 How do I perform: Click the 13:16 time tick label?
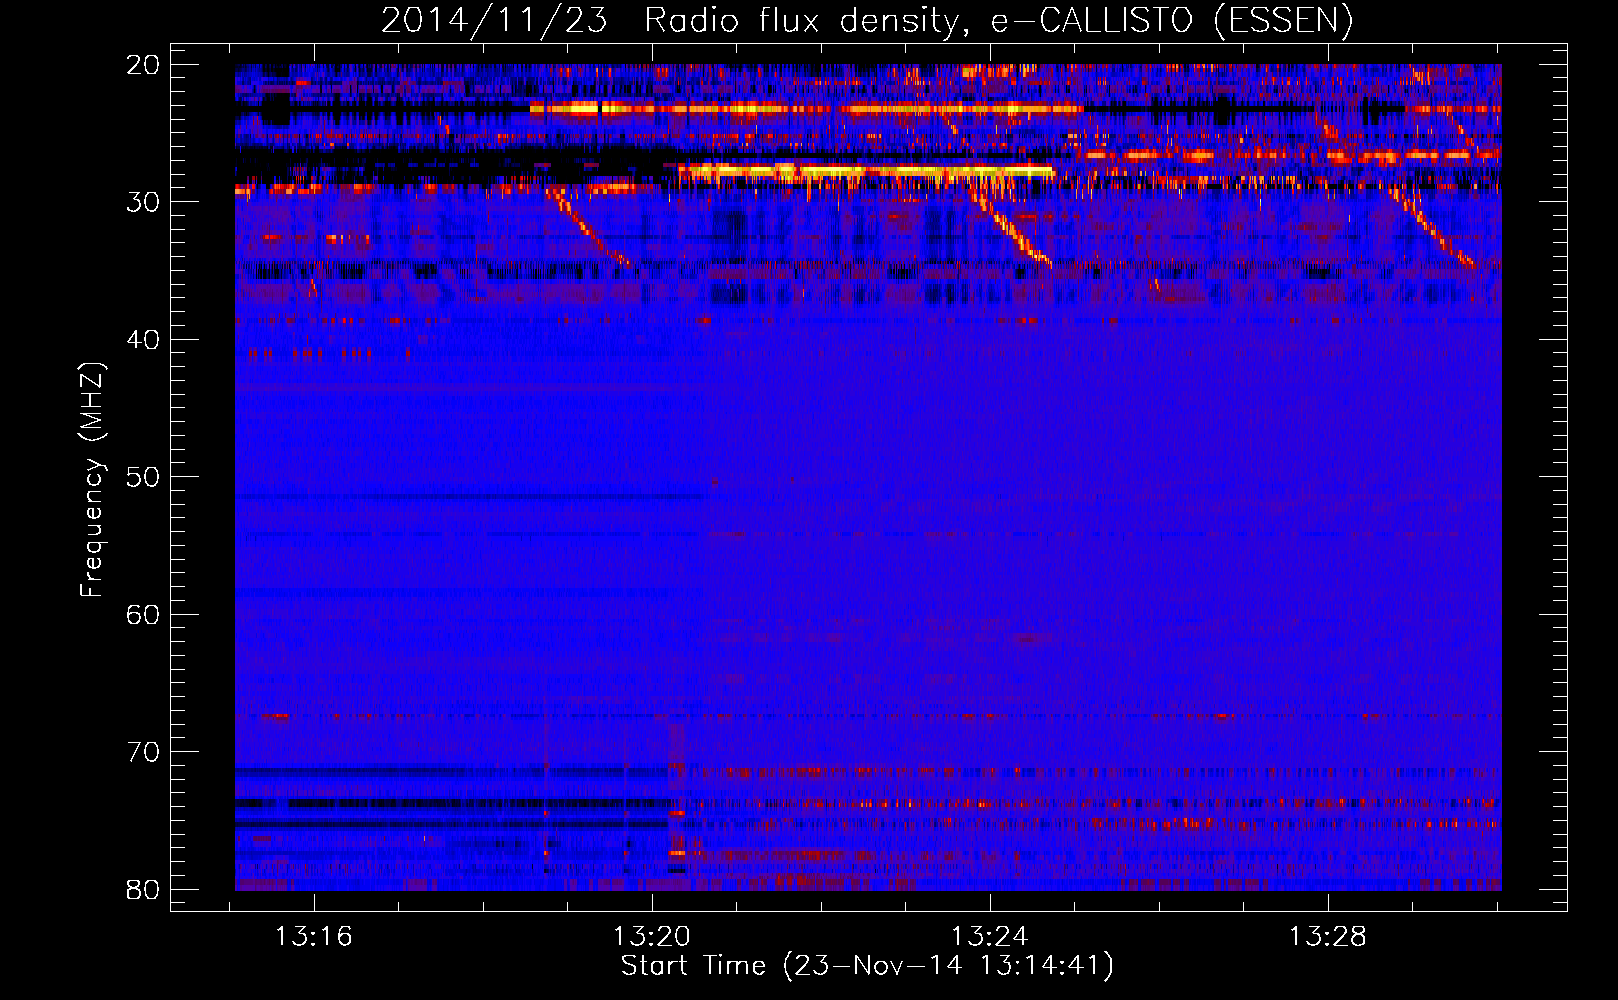click(x=314, y=937)
